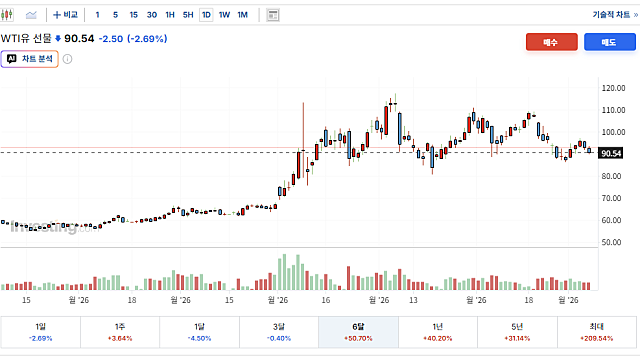Select the 15 minute interval
Screen dimensions: 640x360
pyautogui.click(x=133, y=15)
